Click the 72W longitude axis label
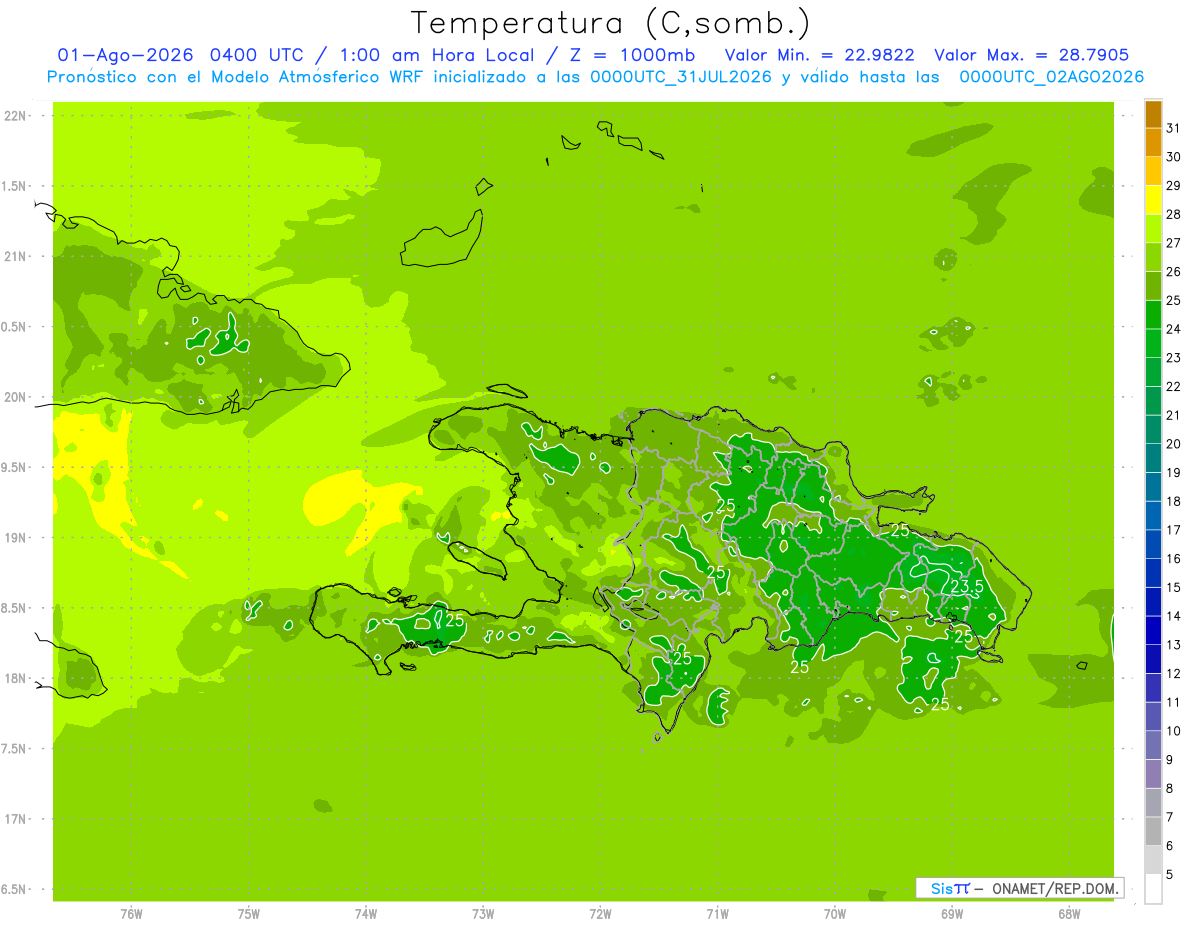Screen dimensions: 1200x927 click(x=600, y=914)
